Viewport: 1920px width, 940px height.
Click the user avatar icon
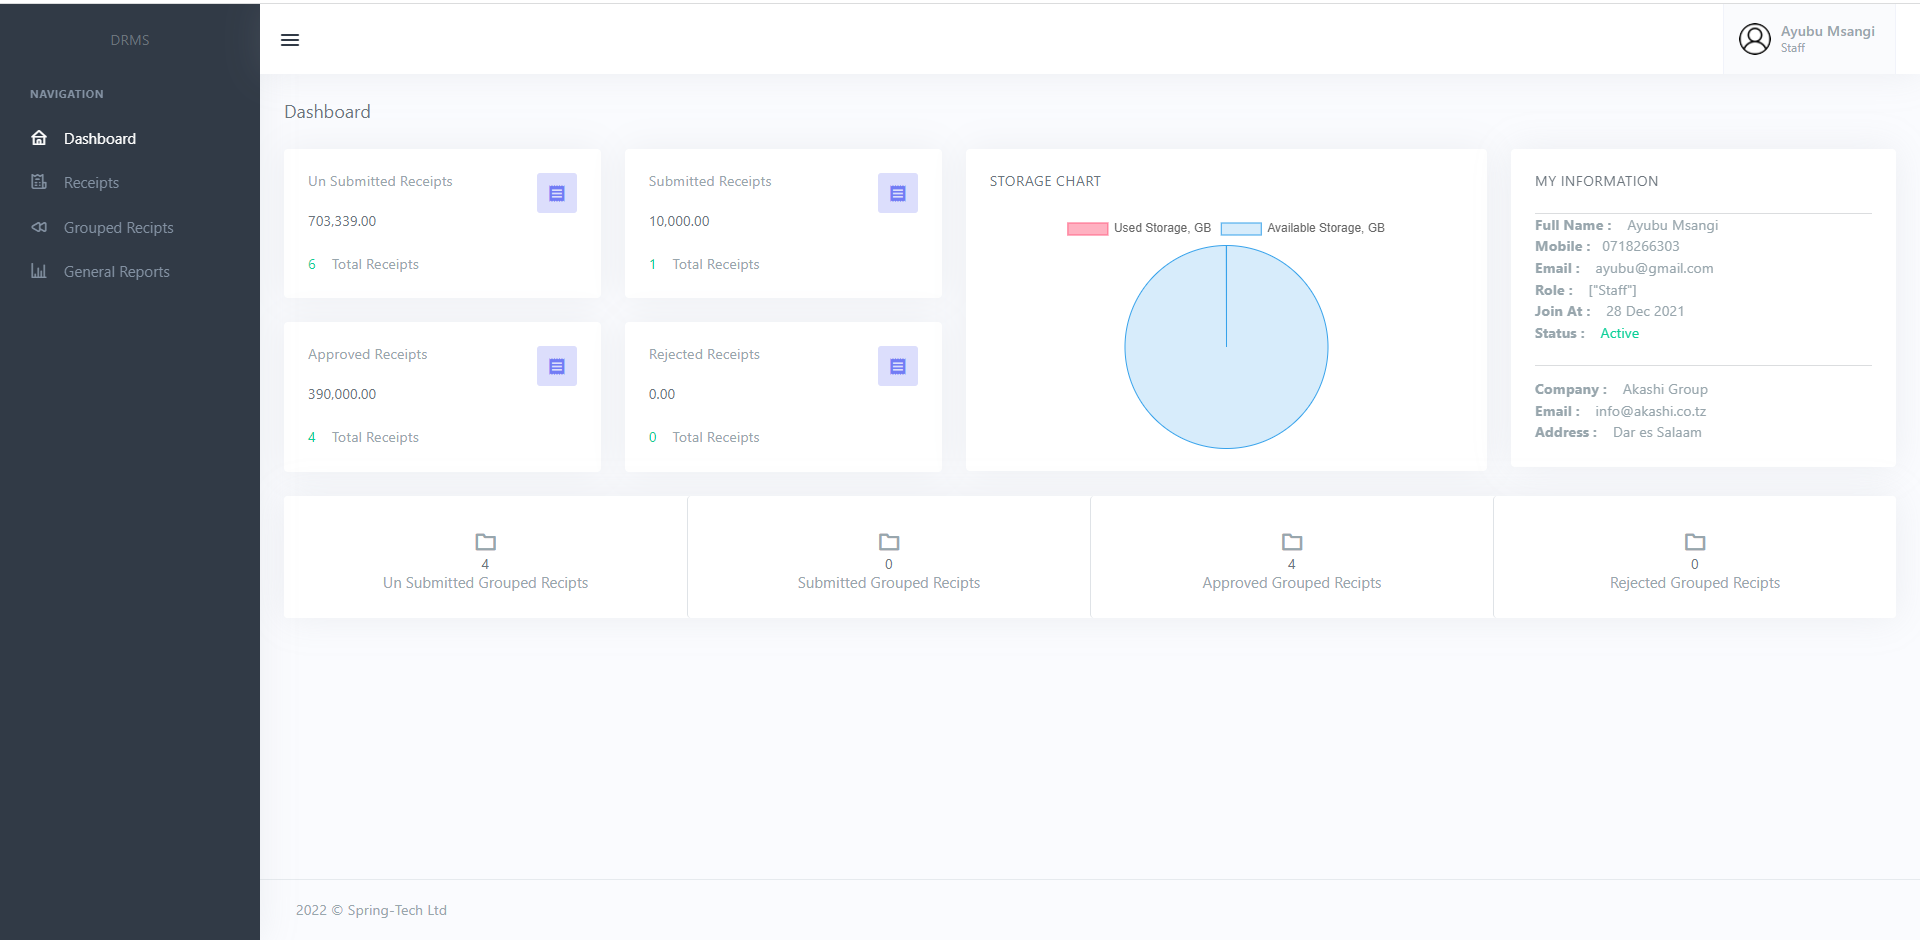1754,39
